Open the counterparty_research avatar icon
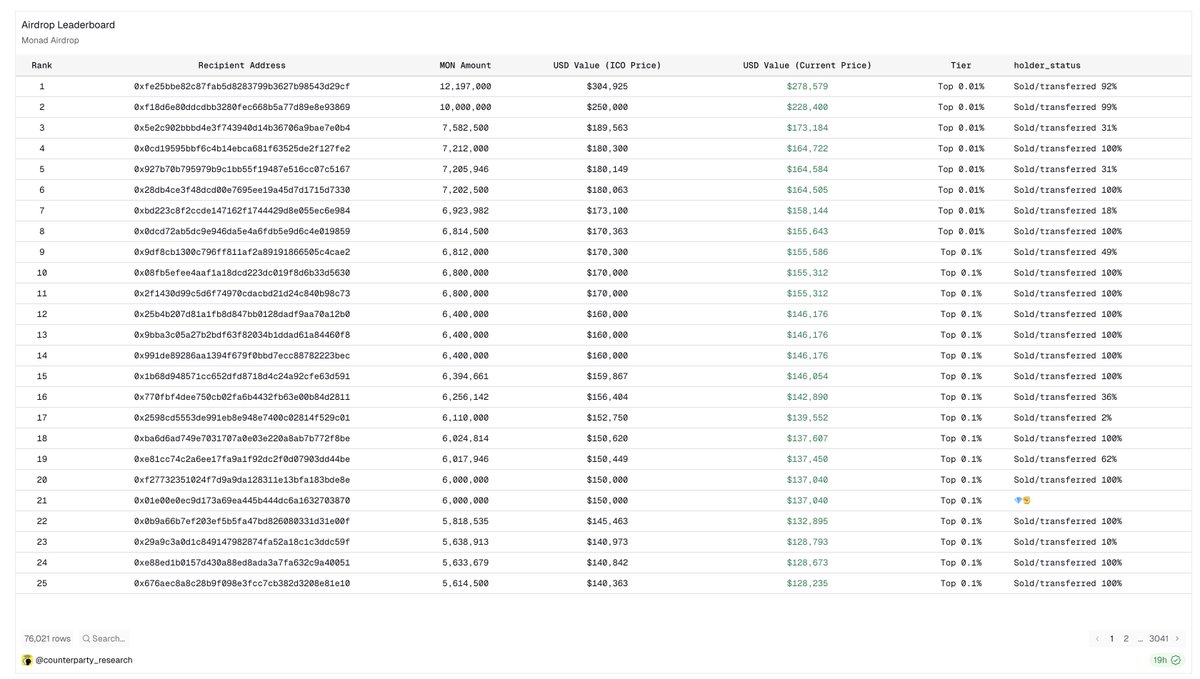Viewport: 1200px width, 679px height. click(27, 660)
